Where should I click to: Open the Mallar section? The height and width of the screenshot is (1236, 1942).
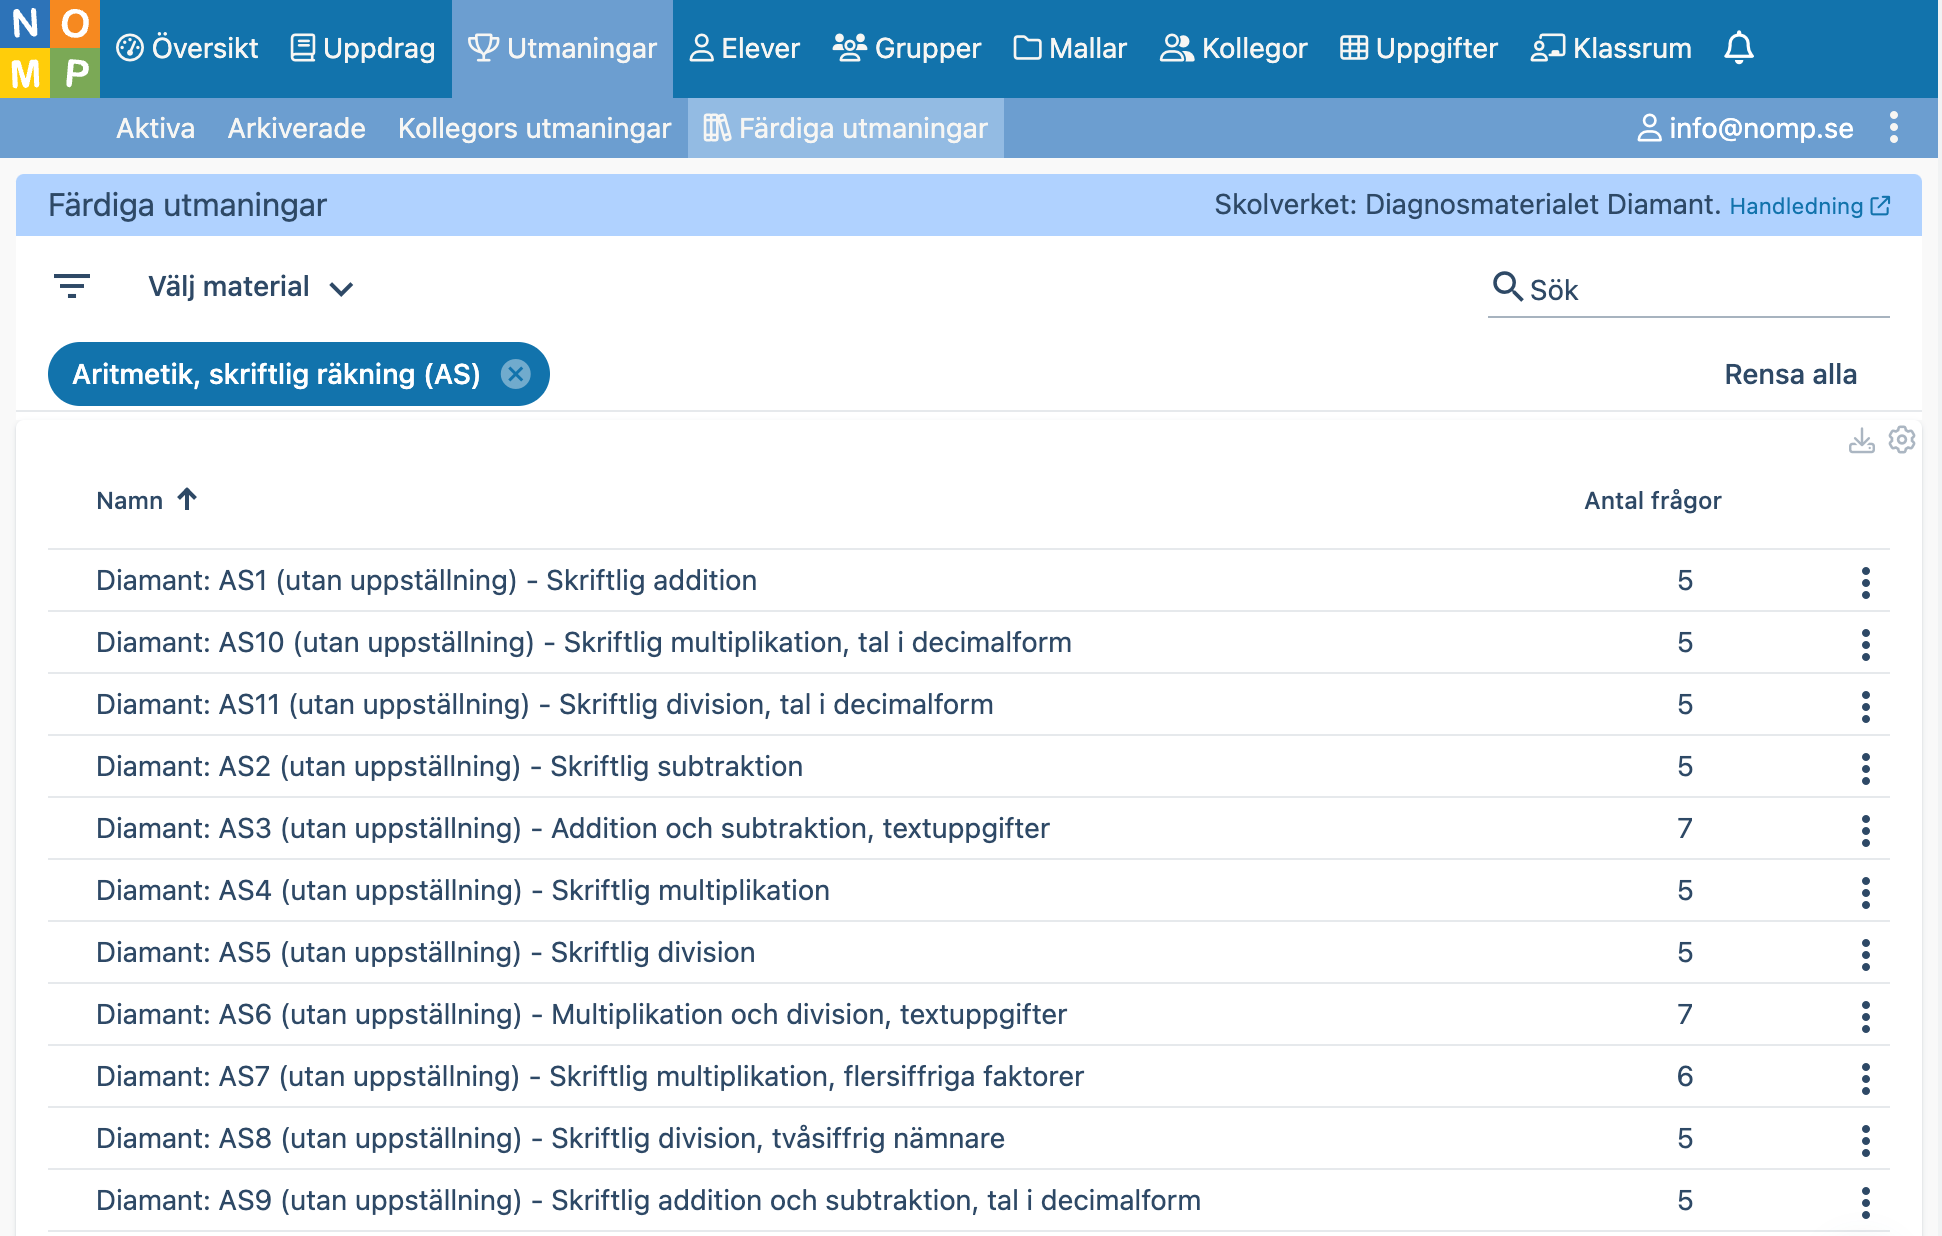tap(1070, 48)
